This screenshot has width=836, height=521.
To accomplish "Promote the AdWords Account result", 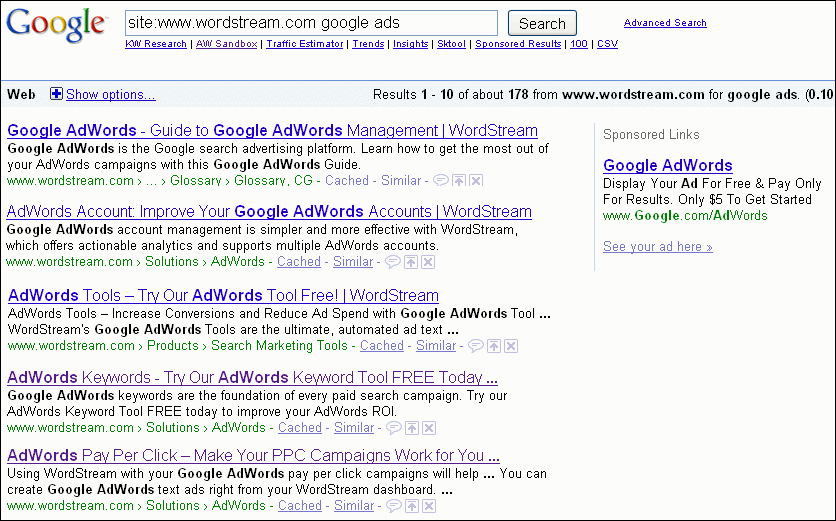I will pyautogui.click(x=411, y=262).
